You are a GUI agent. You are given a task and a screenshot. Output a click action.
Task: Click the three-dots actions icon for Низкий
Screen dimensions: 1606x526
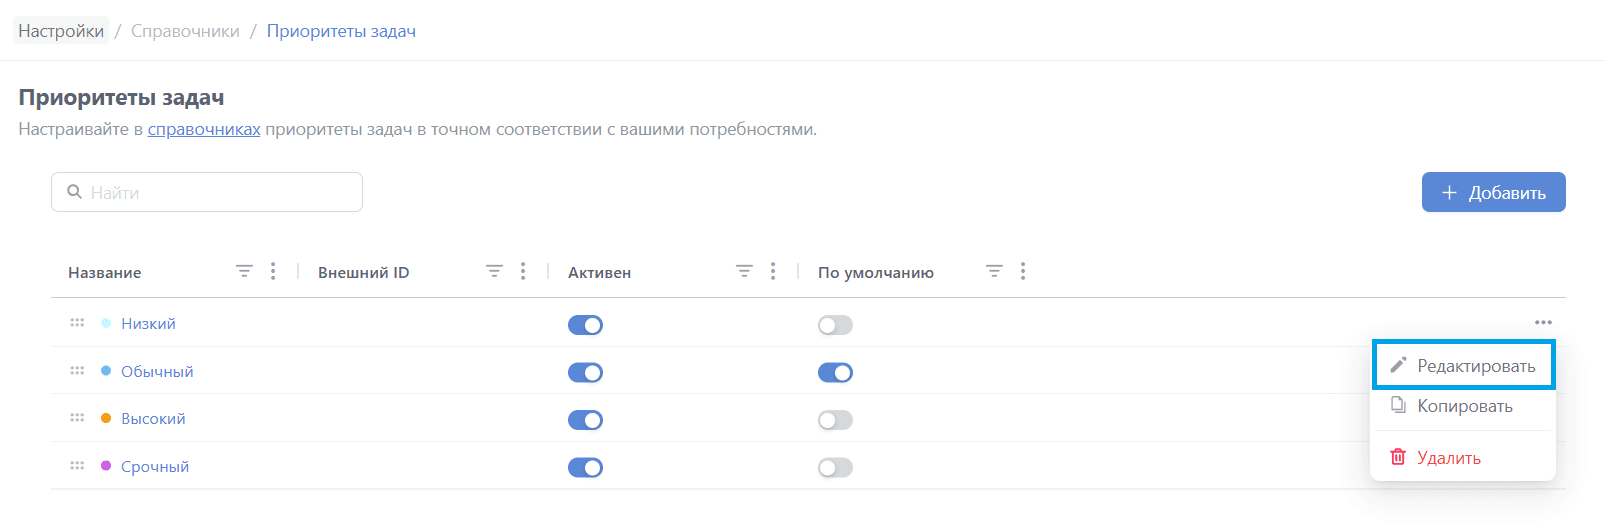1543,323
